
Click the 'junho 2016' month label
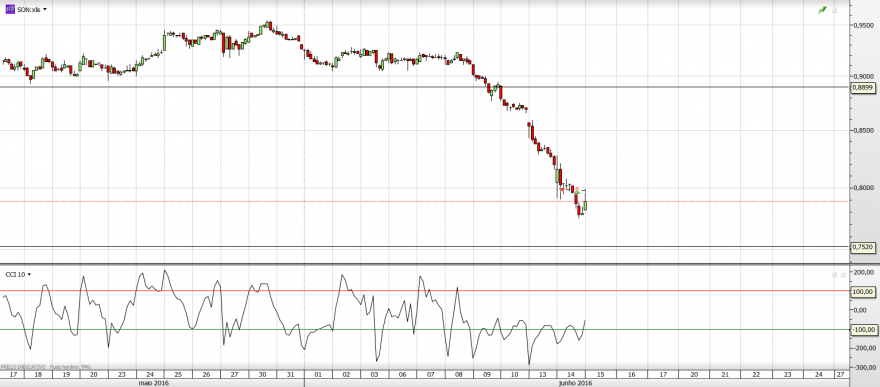(576, 383)
